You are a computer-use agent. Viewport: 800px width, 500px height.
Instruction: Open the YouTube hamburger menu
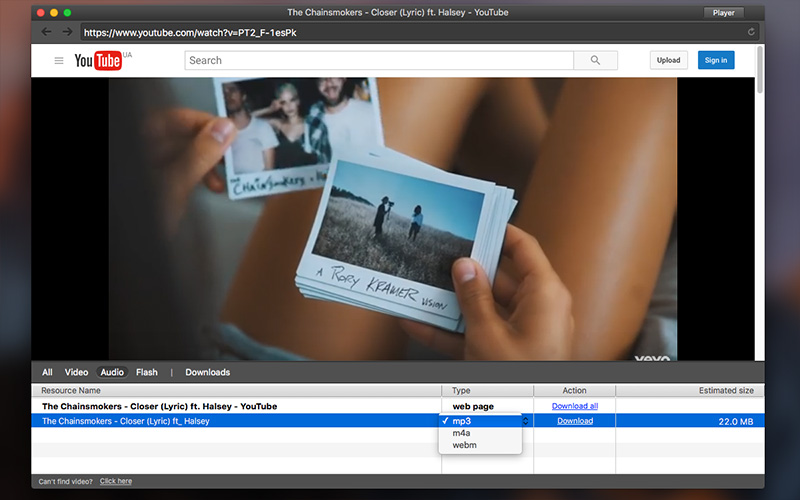pos(59,61)
